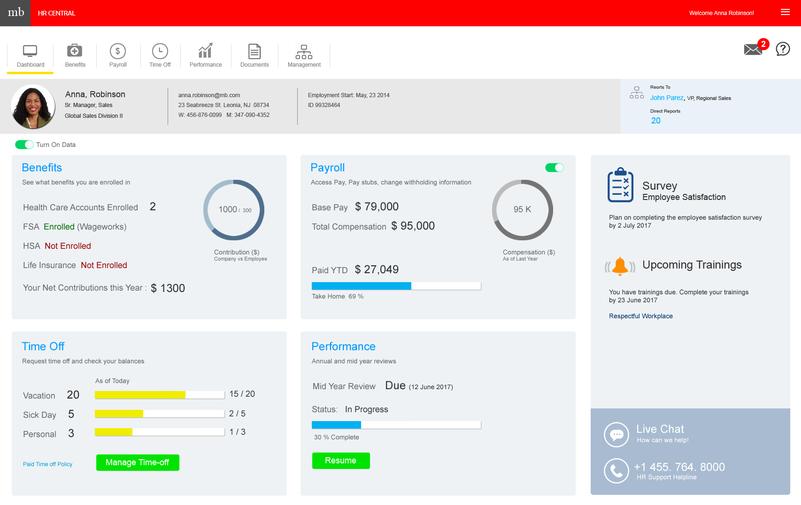Click the help question mark icon
801x505 pixels.
click(x=782, y=49)
